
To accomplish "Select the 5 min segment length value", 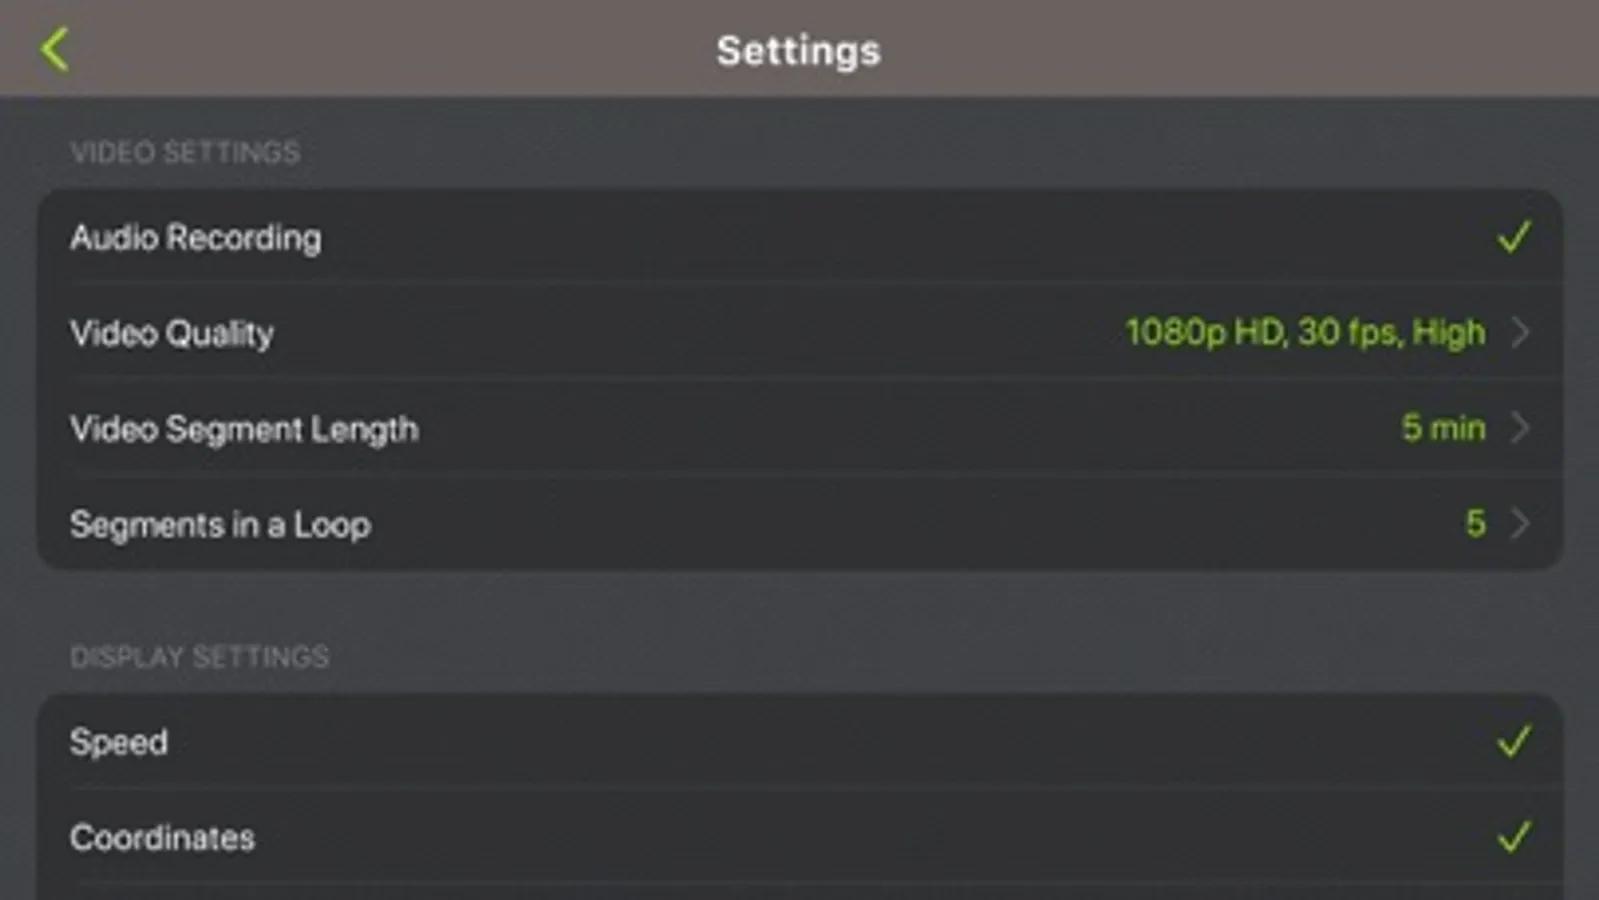I will (1443, 428).
